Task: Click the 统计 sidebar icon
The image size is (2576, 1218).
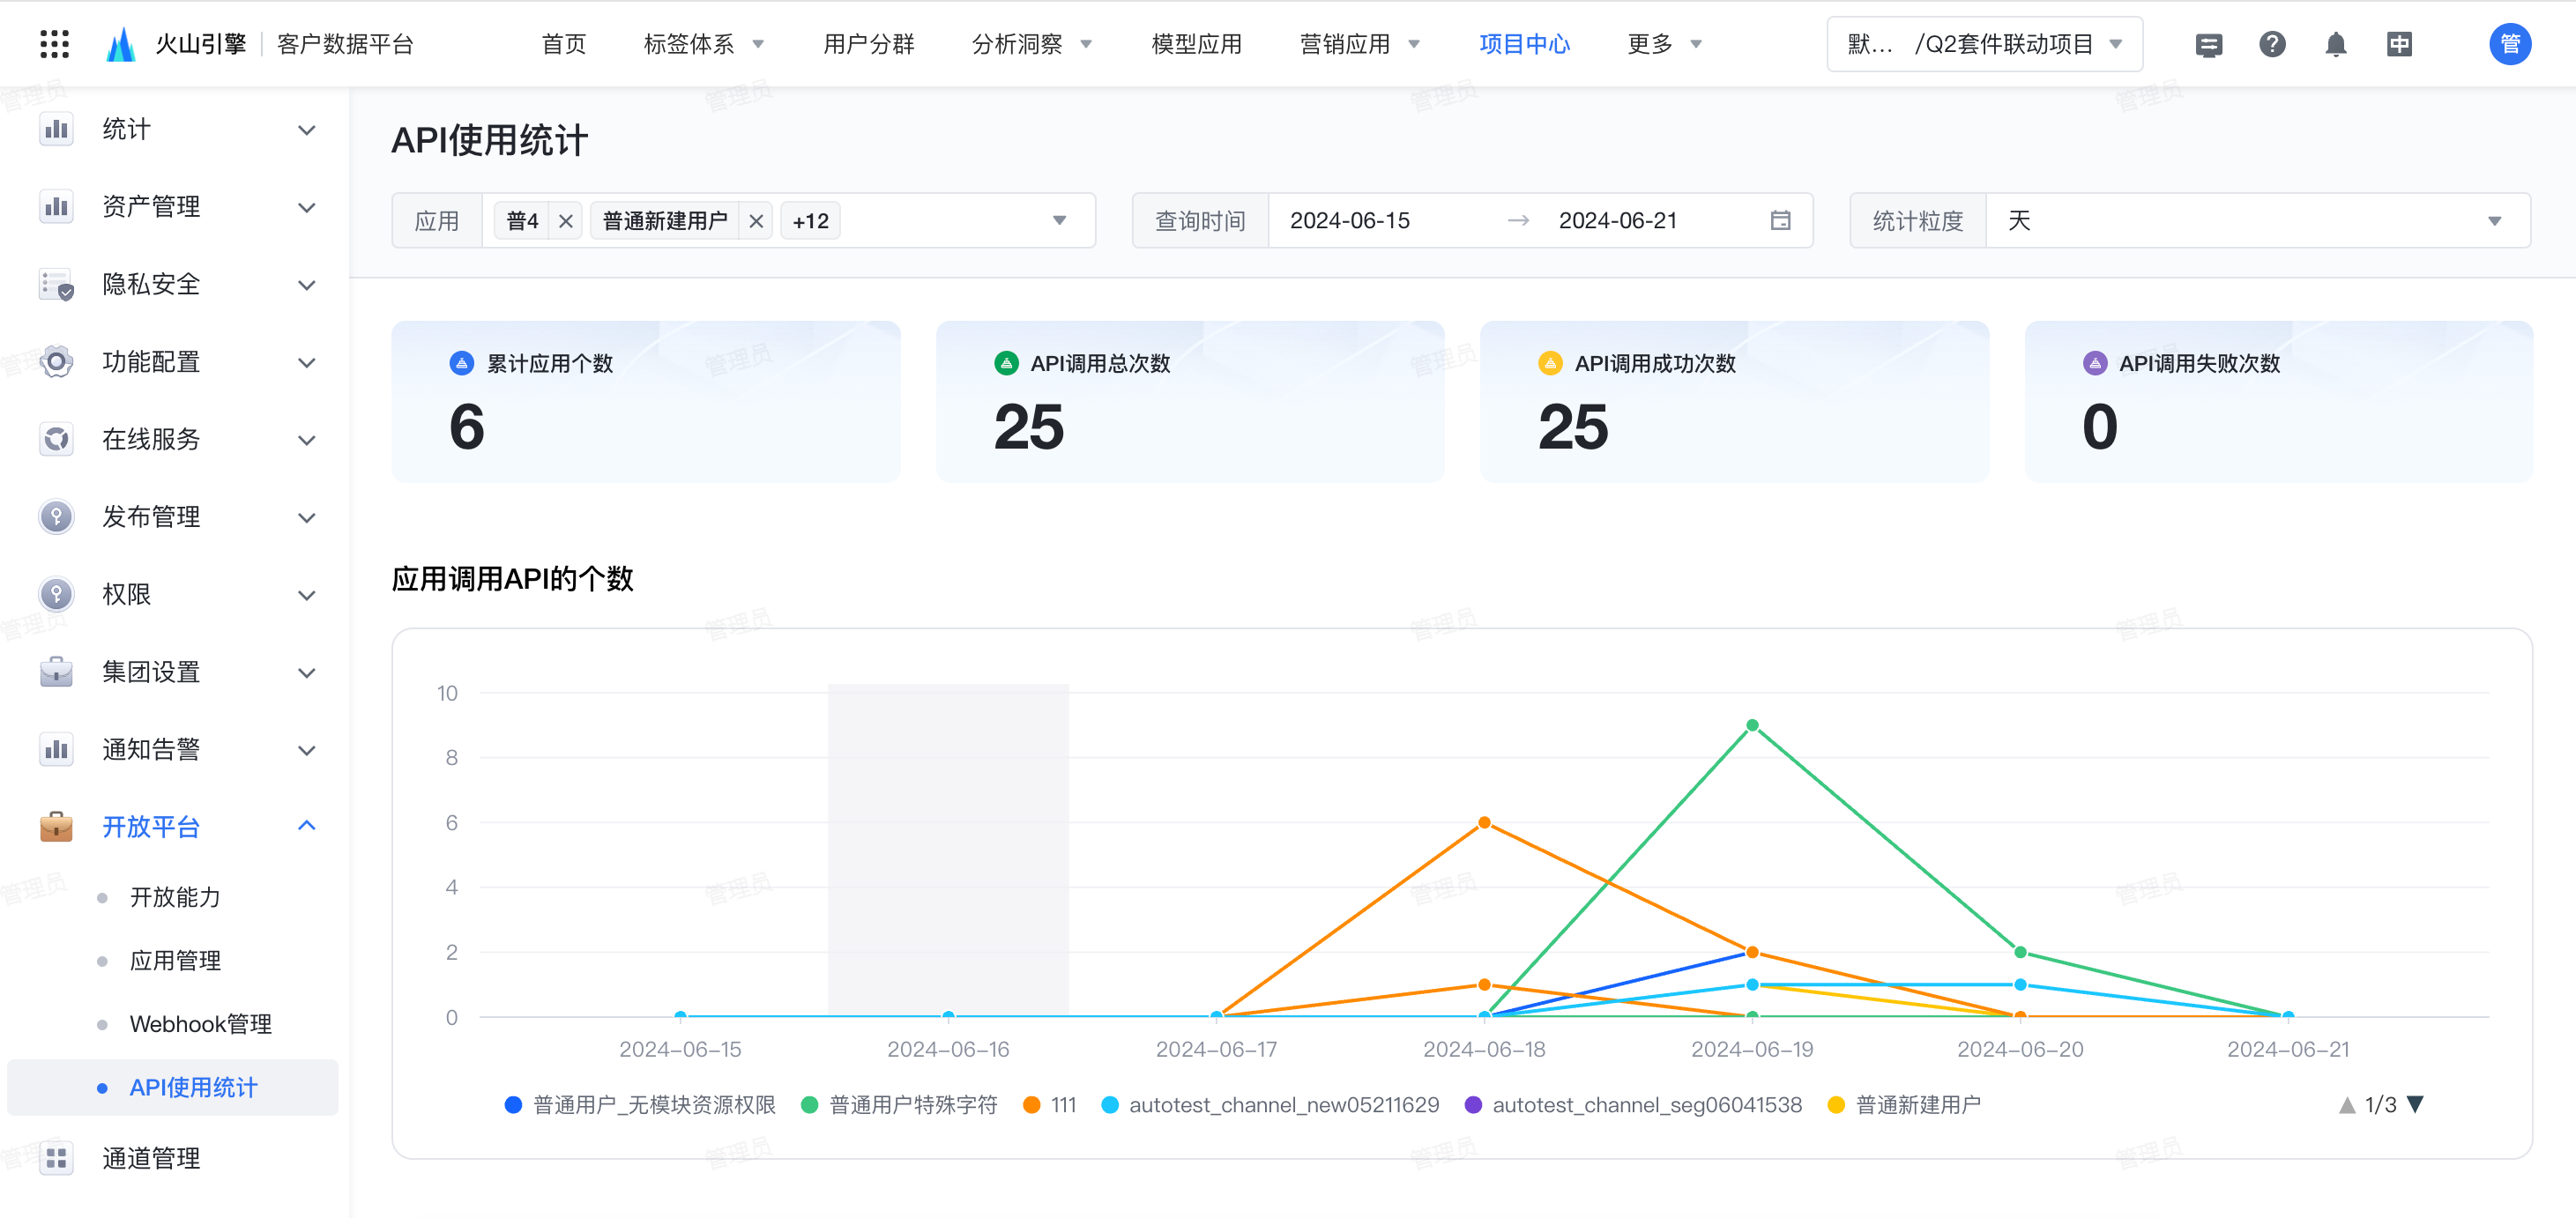Action: point(56,129)
